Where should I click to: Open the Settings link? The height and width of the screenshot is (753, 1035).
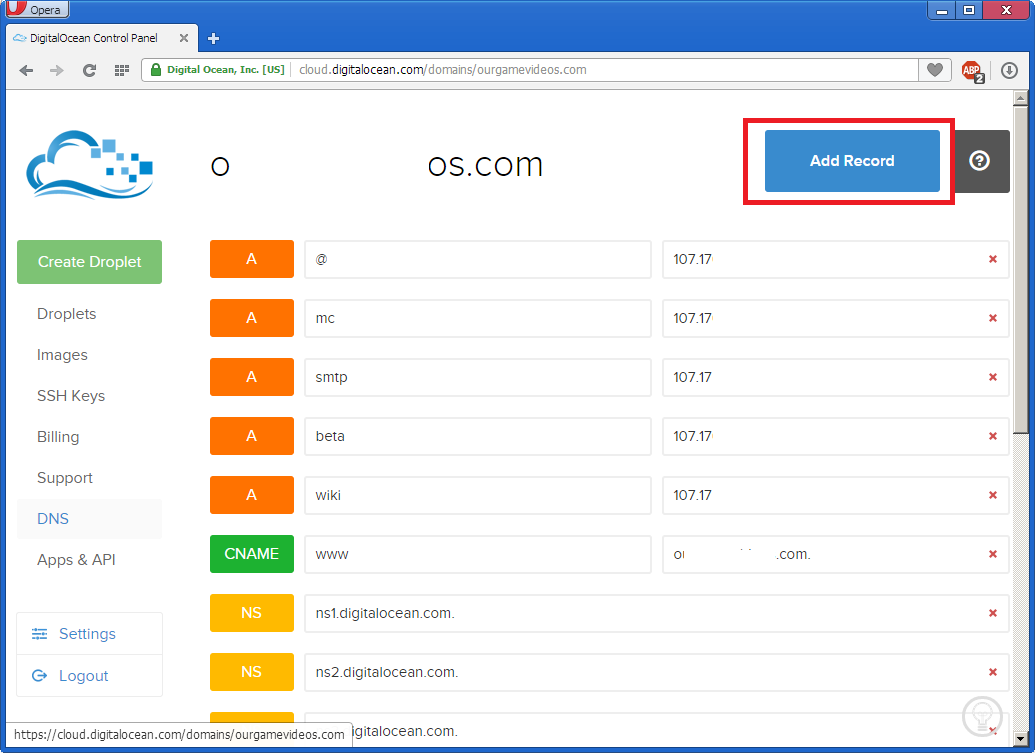(x=89, y=634)
